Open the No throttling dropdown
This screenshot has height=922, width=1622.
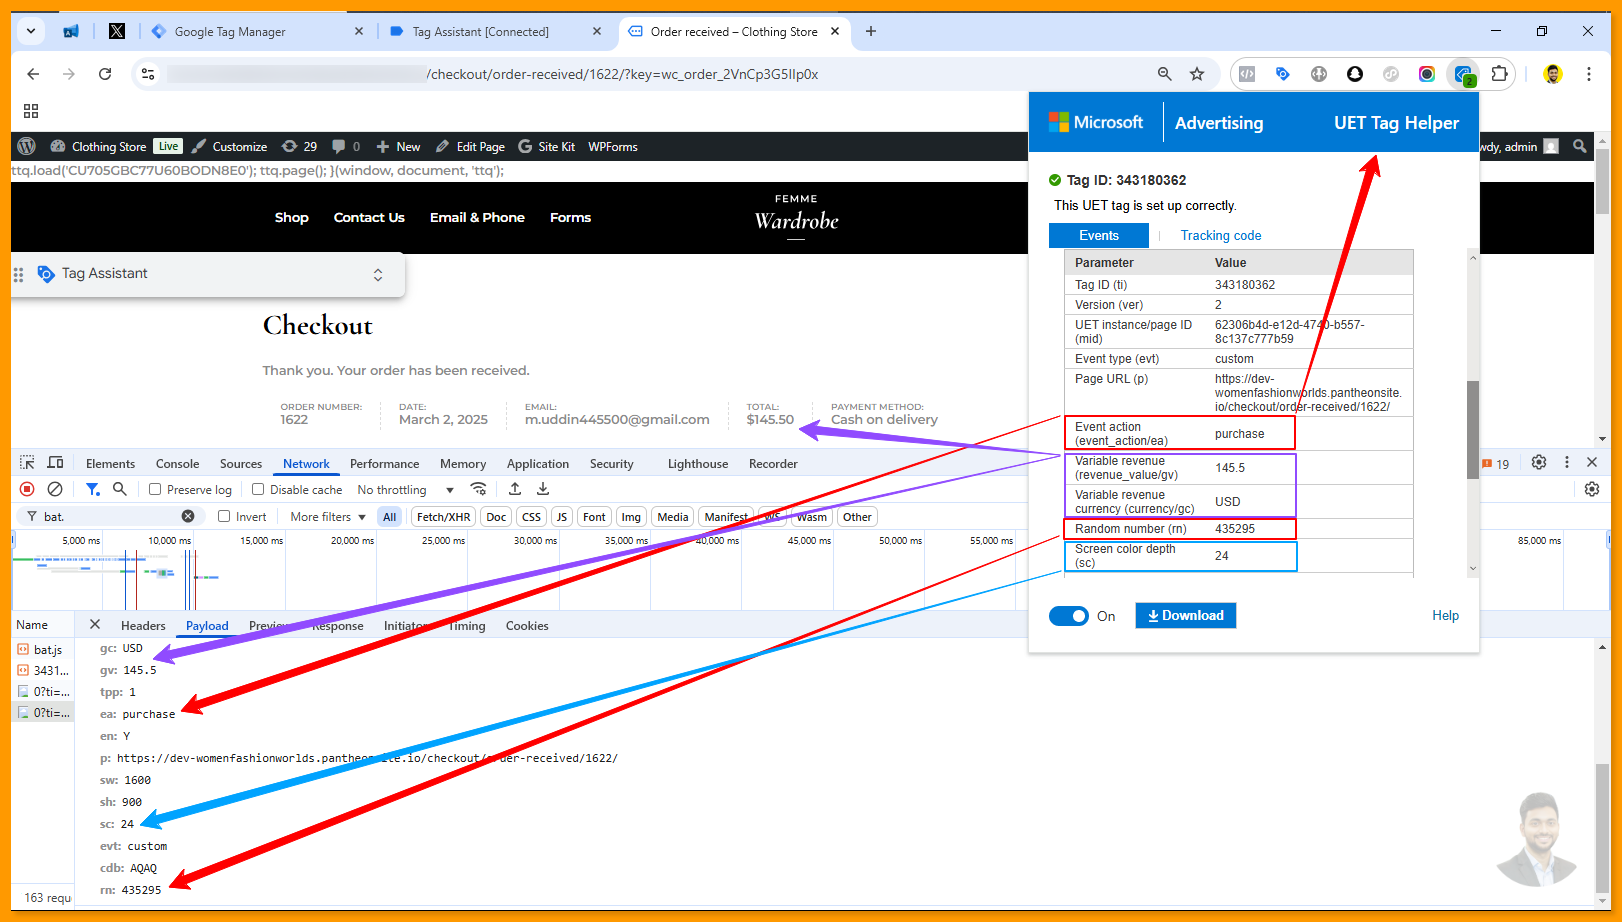pos(405,490)
